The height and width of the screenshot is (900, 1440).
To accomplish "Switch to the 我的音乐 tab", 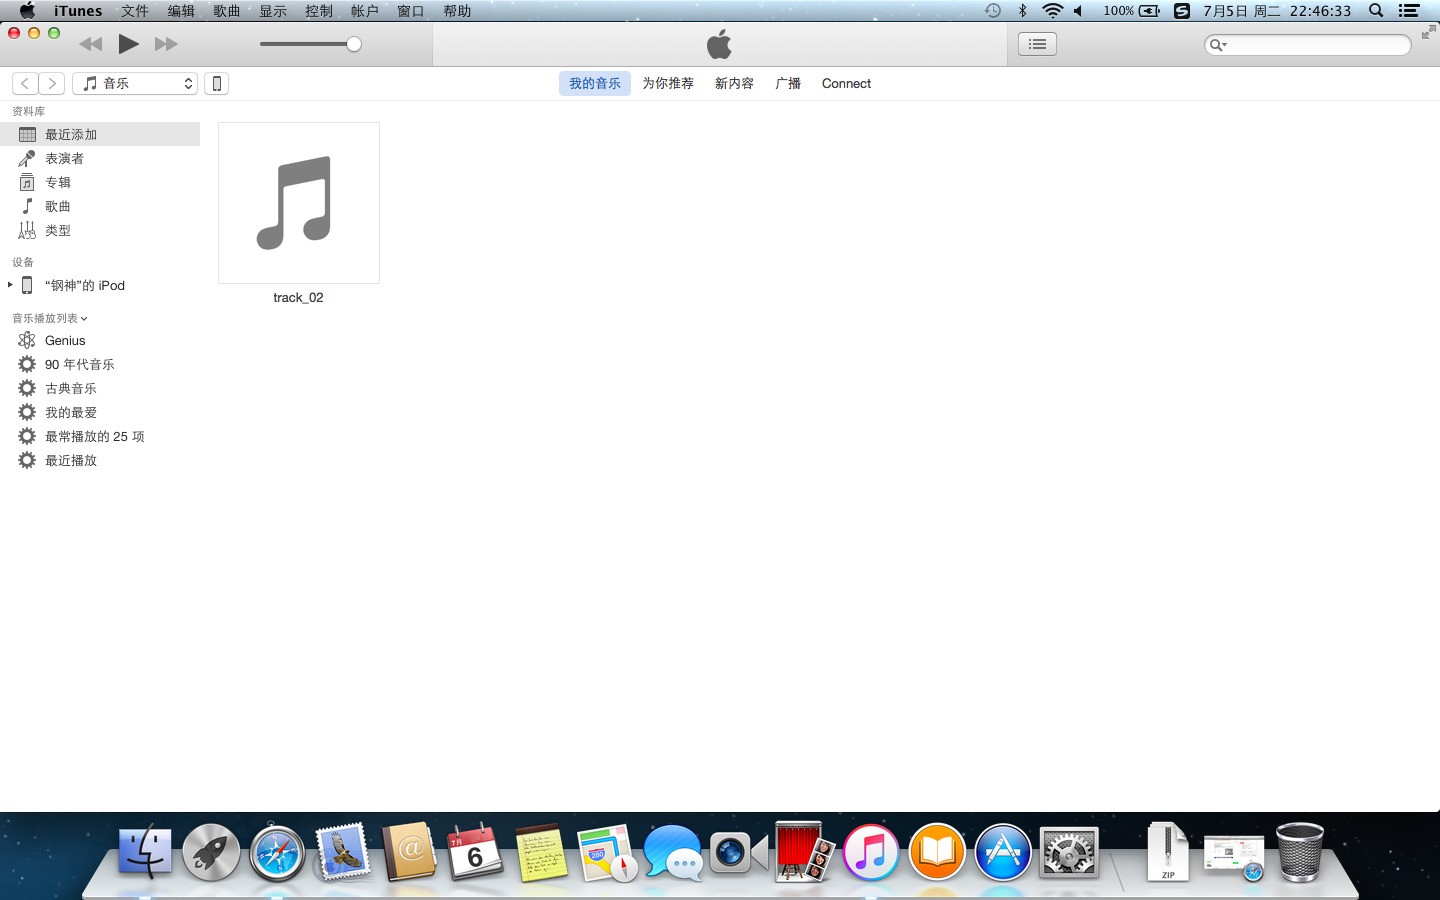I will [595, 83].
